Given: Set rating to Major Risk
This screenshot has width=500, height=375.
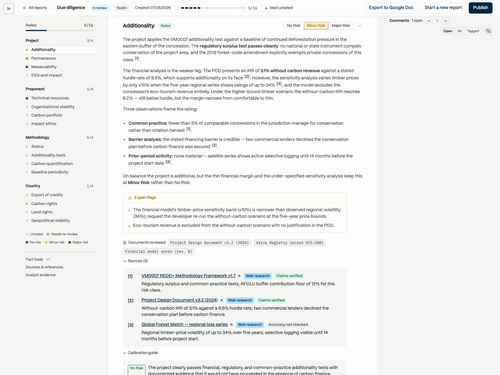Looking at the screenshot, I should pos(341,26).
